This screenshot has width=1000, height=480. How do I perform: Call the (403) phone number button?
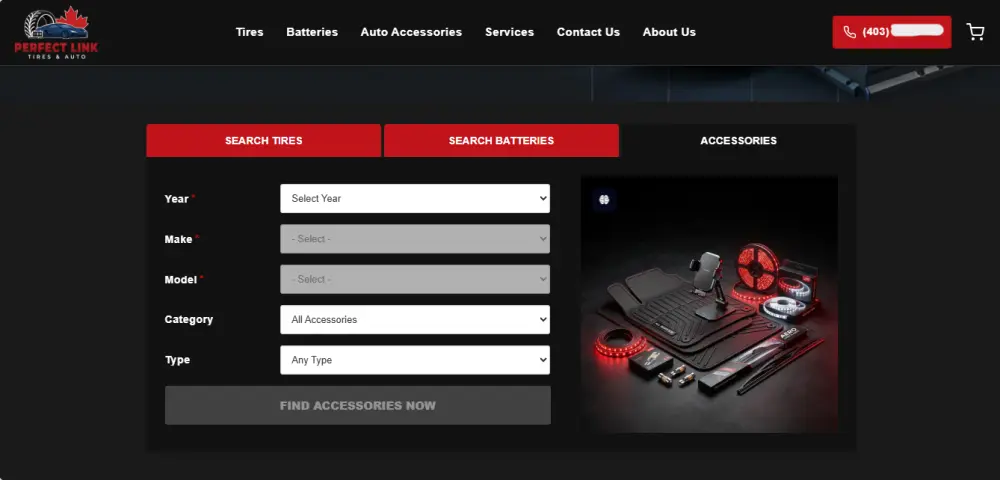pos(892,32)
